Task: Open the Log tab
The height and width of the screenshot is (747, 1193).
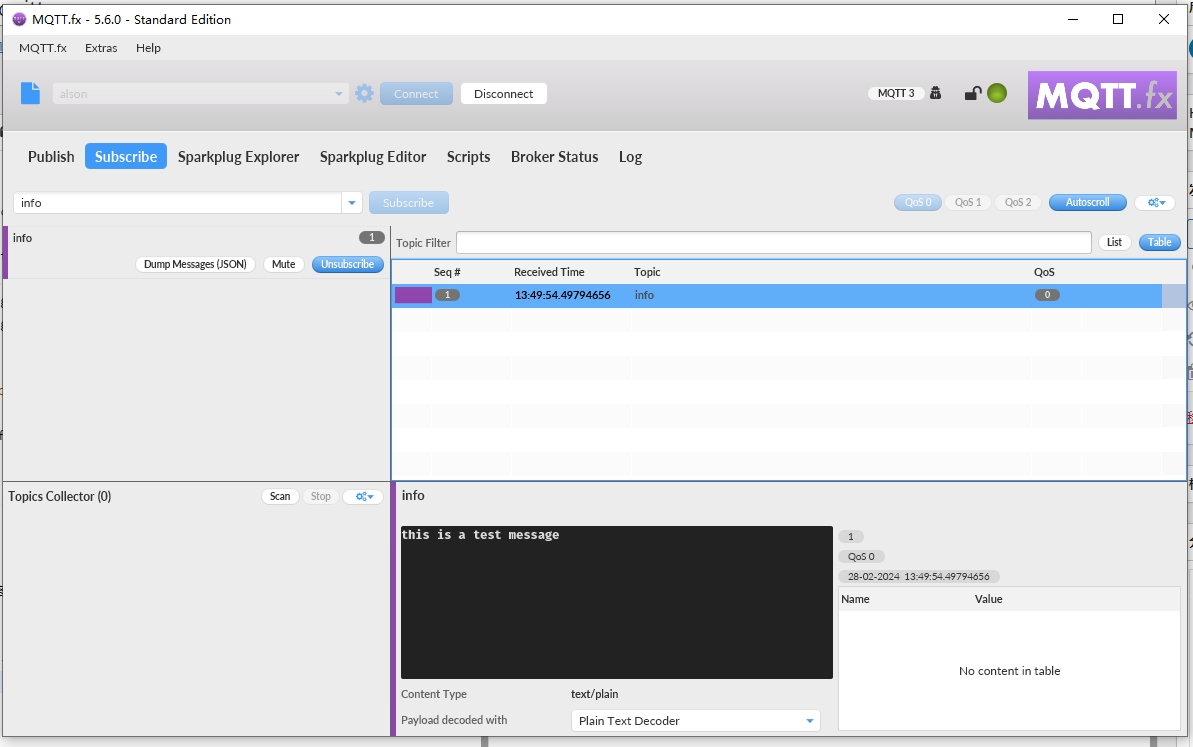Action: (x=630, y=157)
